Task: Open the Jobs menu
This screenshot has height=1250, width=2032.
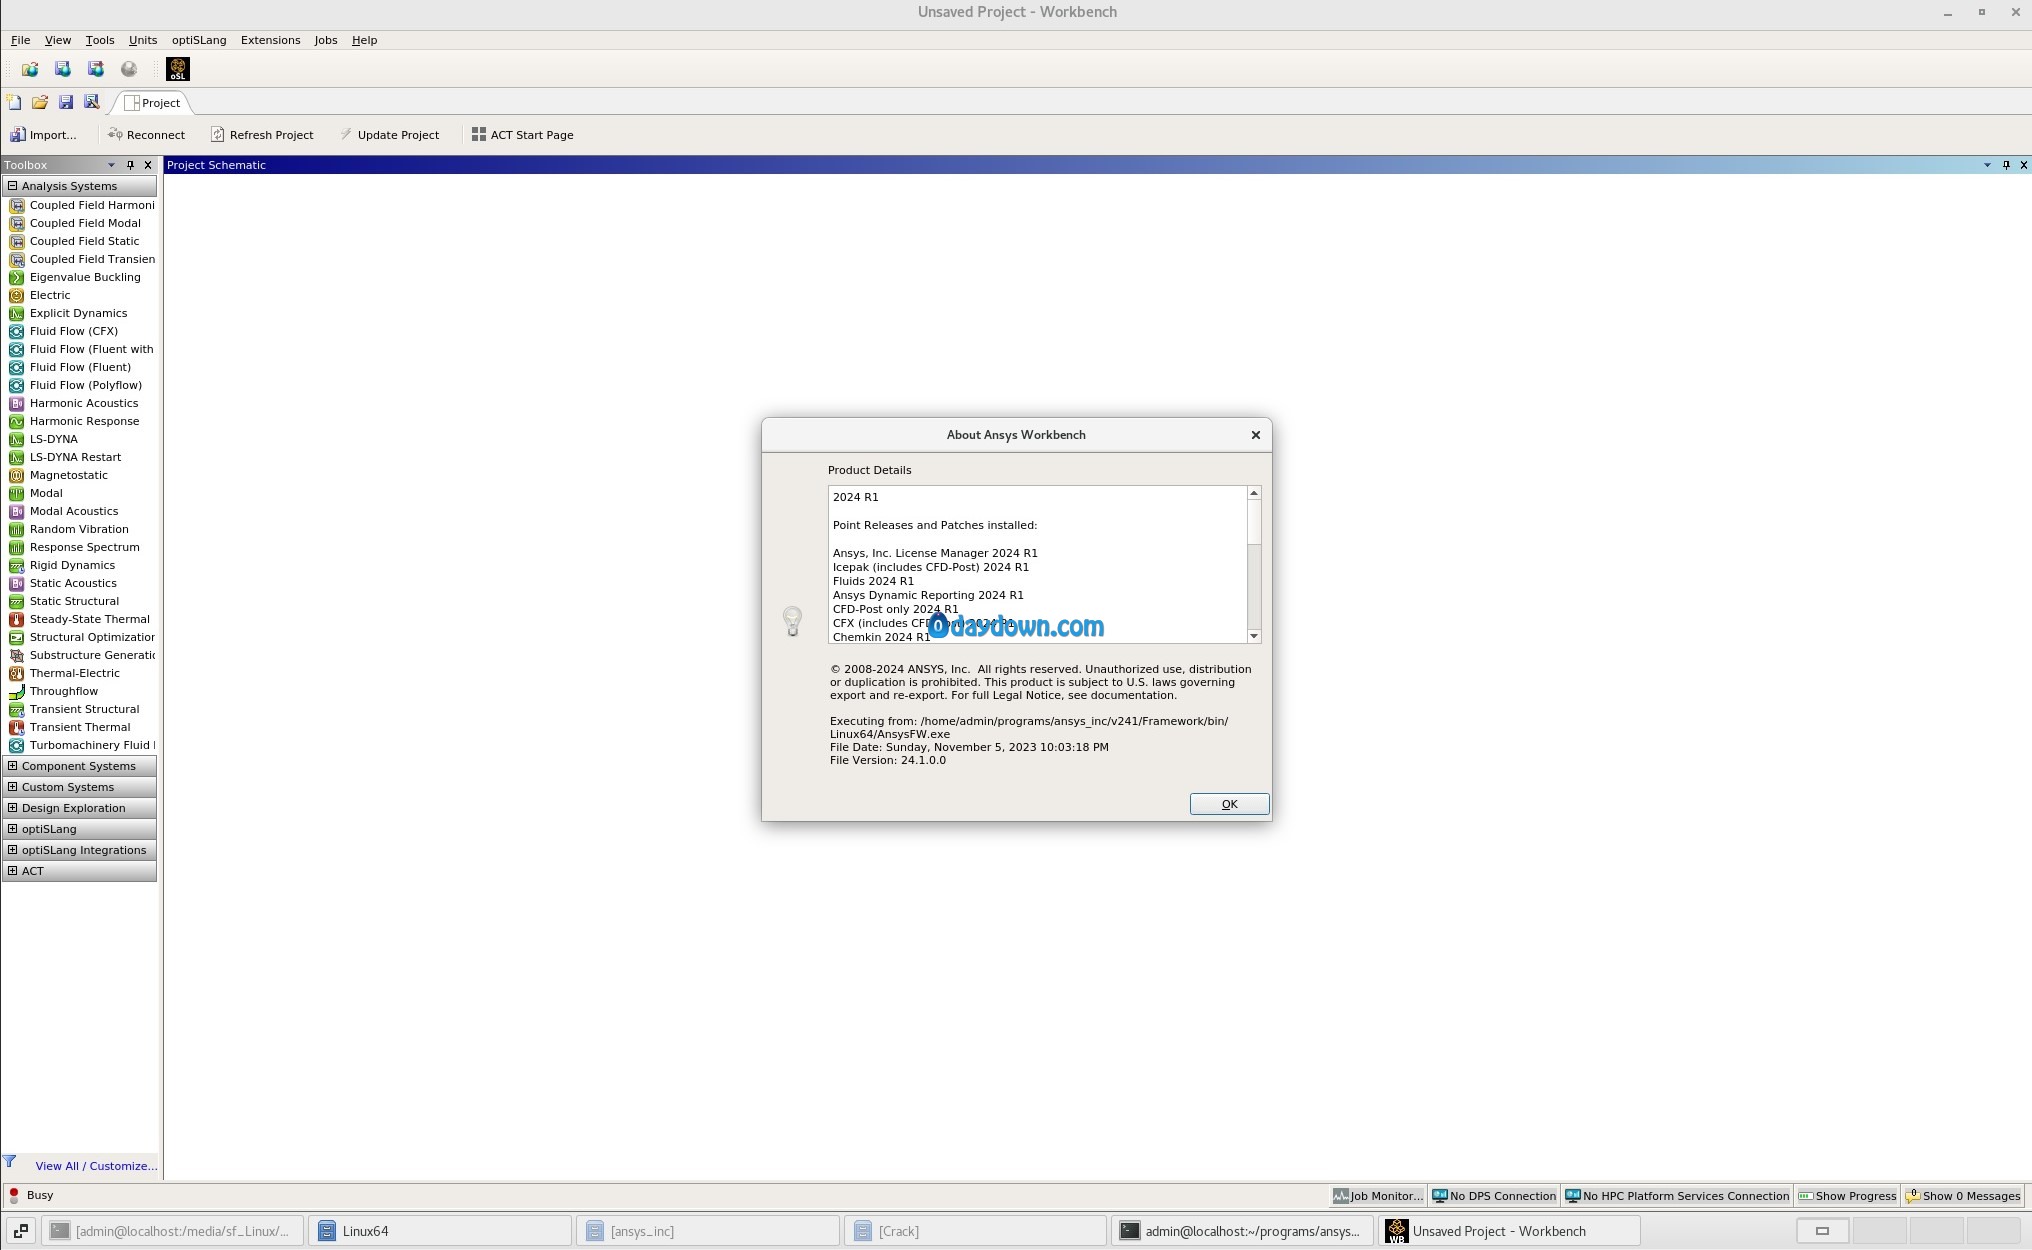Action: pyautogui.click(x=326, y=40)
